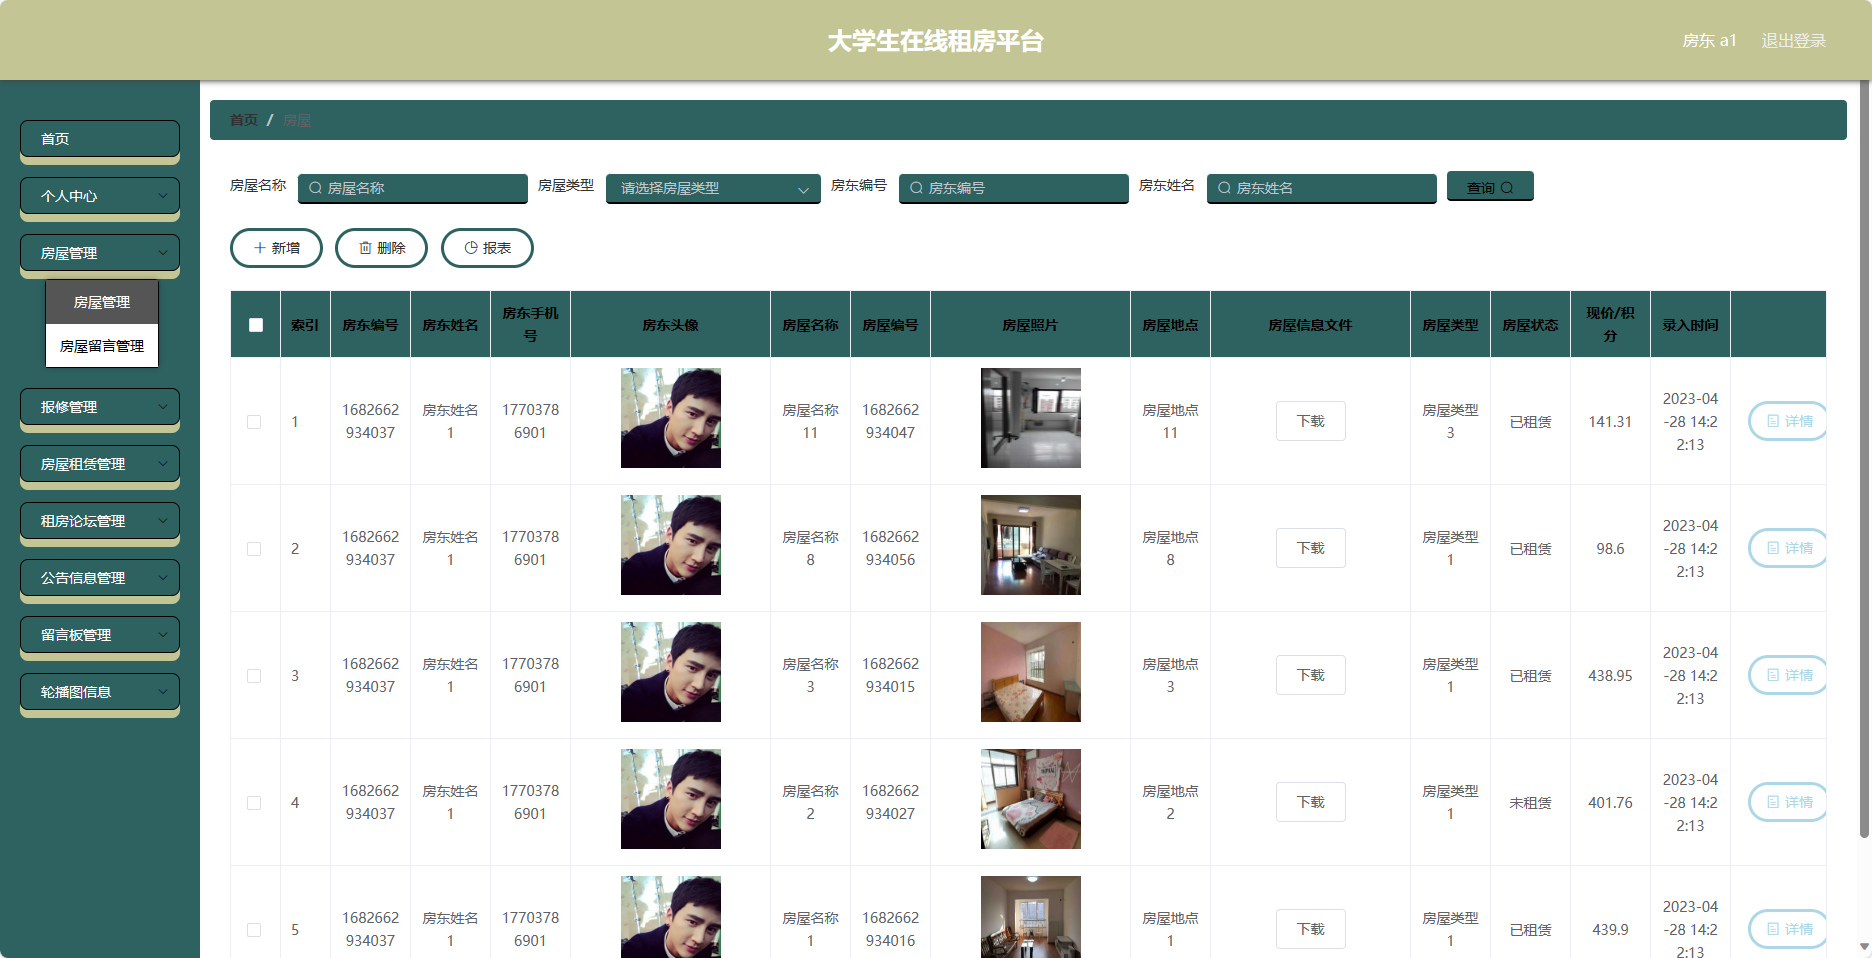This screenshot has height=958, width=1872.
Task: Click the 房东 a1 user label
Action: (1709, 41)
